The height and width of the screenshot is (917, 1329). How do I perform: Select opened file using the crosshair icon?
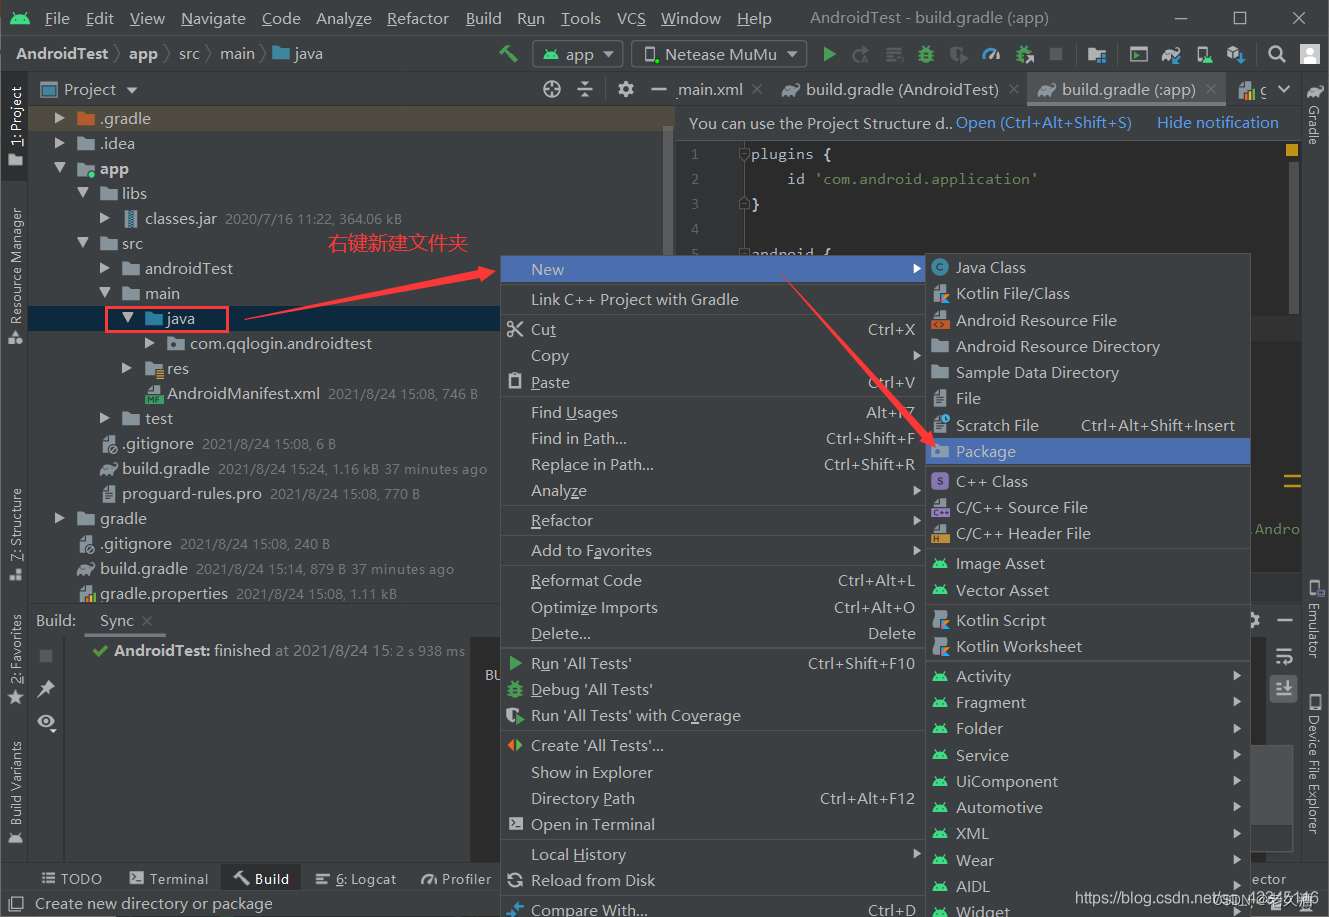[551, 89]
